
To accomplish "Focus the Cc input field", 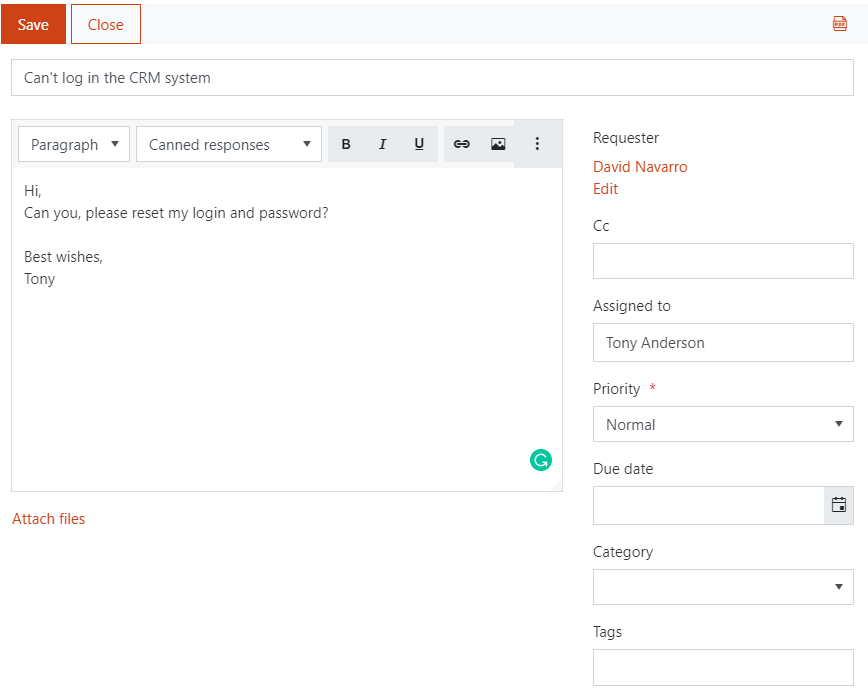I will (723, 261).
